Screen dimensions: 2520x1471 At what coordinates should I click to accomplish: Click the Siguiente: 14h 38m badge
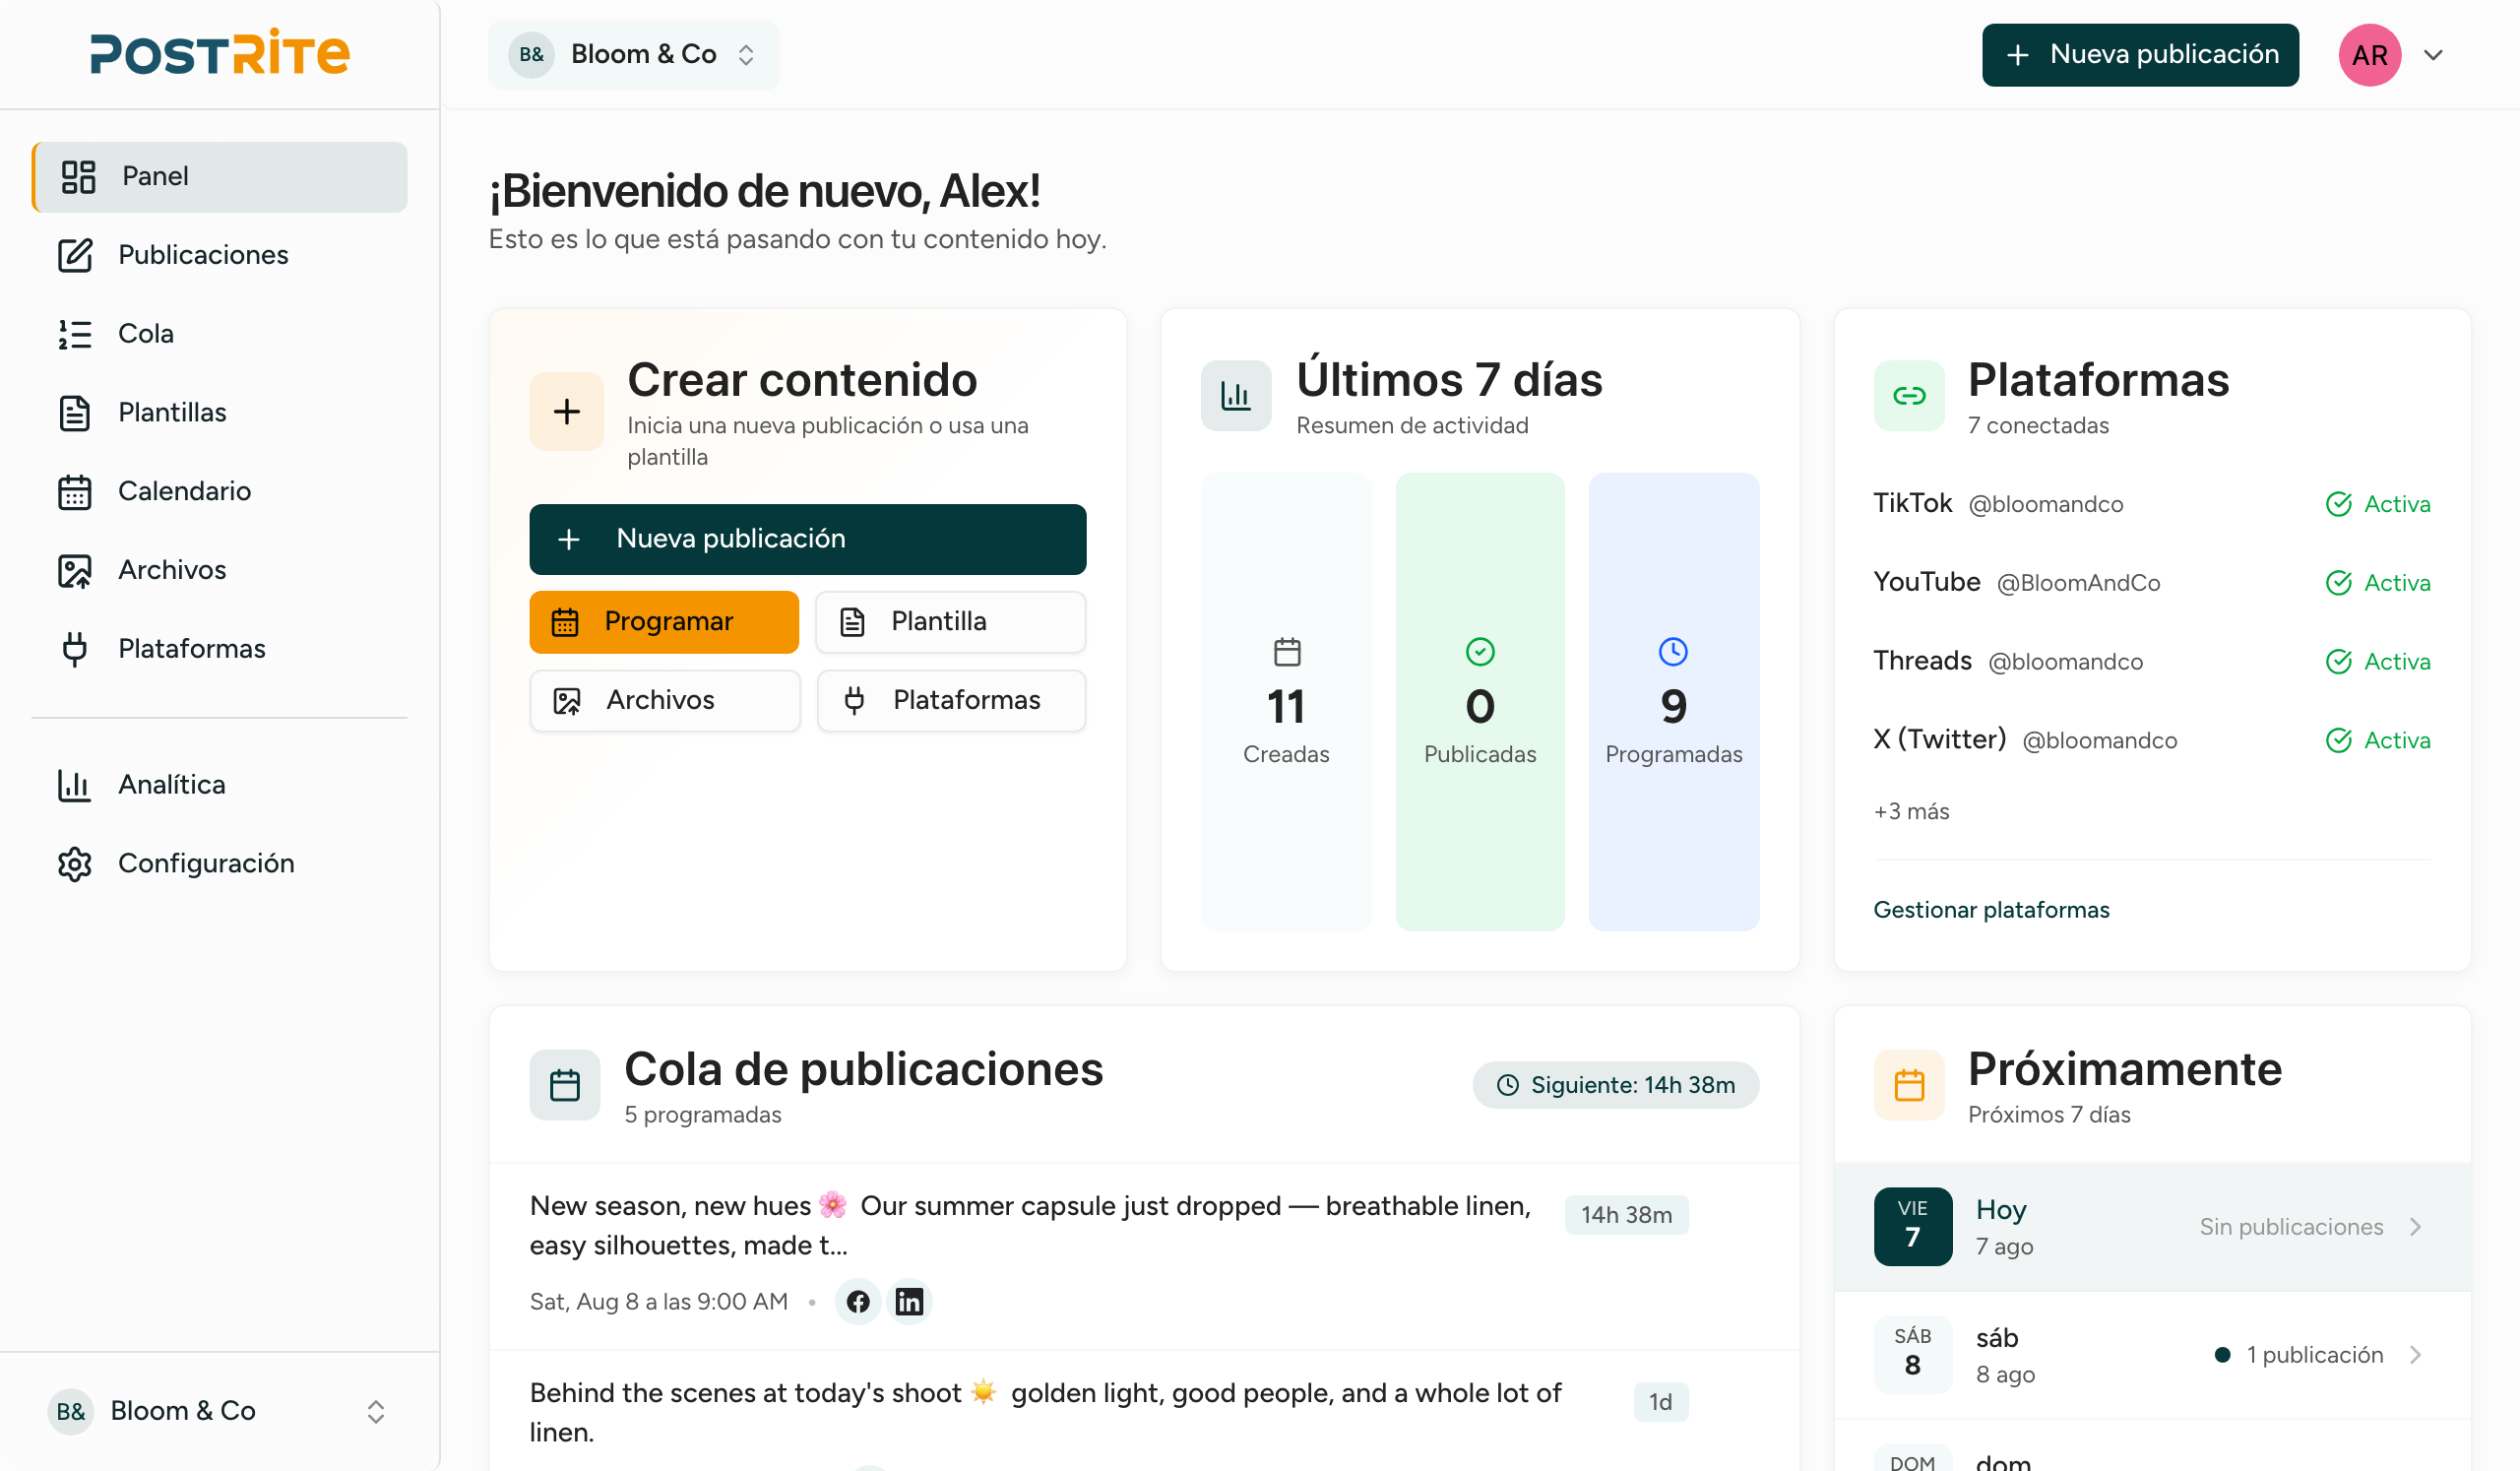tap(1616, 1085)
